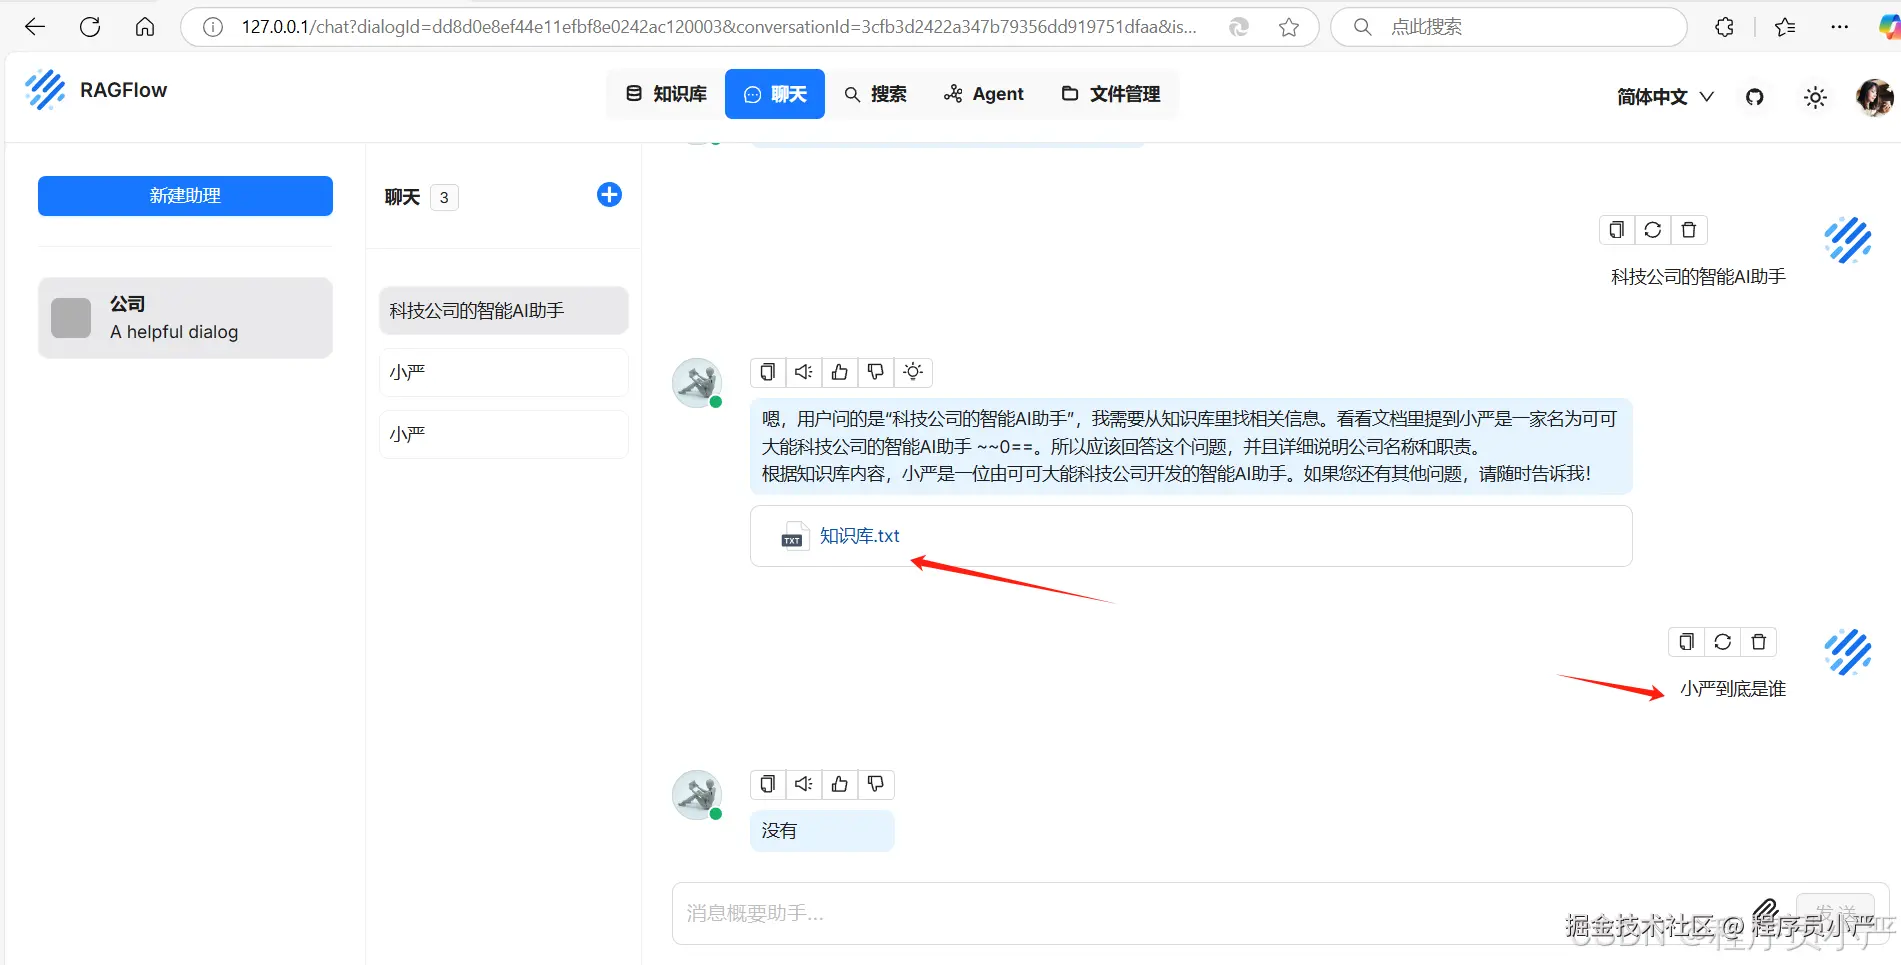
Task: Open browser extensions menu
Action: click(1724, 27)
